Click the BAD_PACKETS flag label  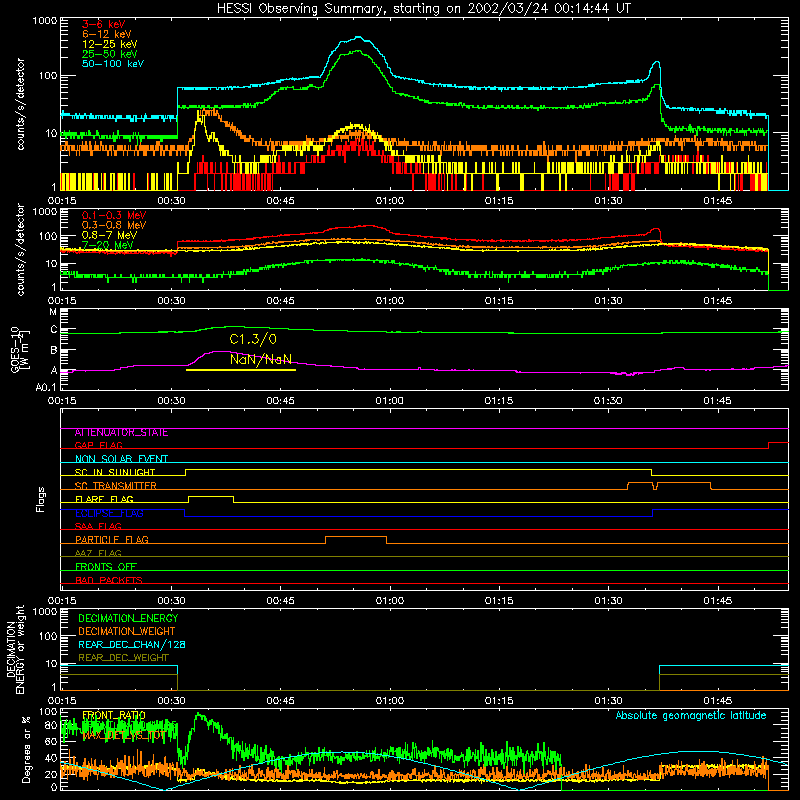pyautogui.click(x=109, y=580)
